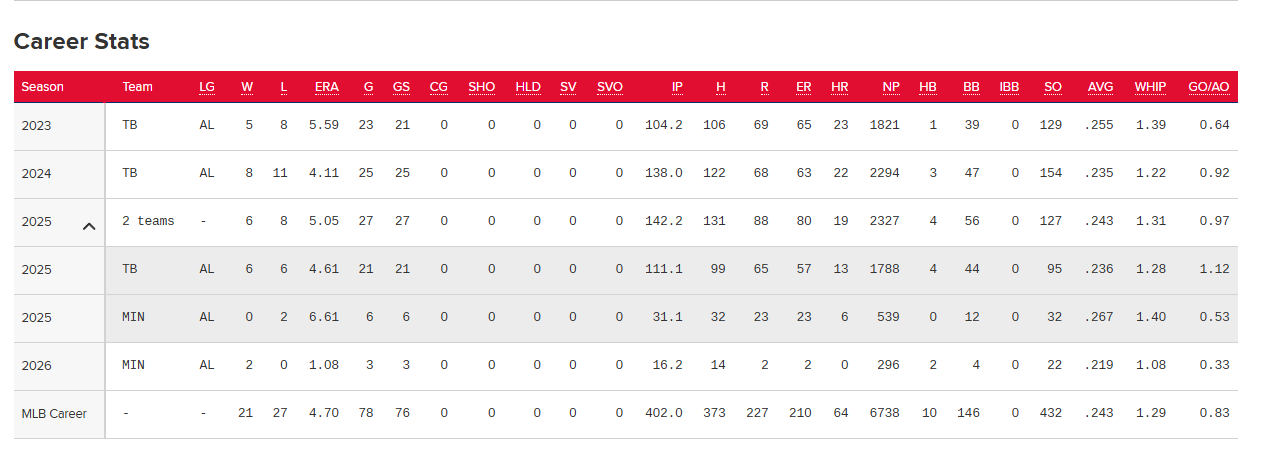Click the Season column header
The width and height of the screenshot is (1261, 454).
42,87
